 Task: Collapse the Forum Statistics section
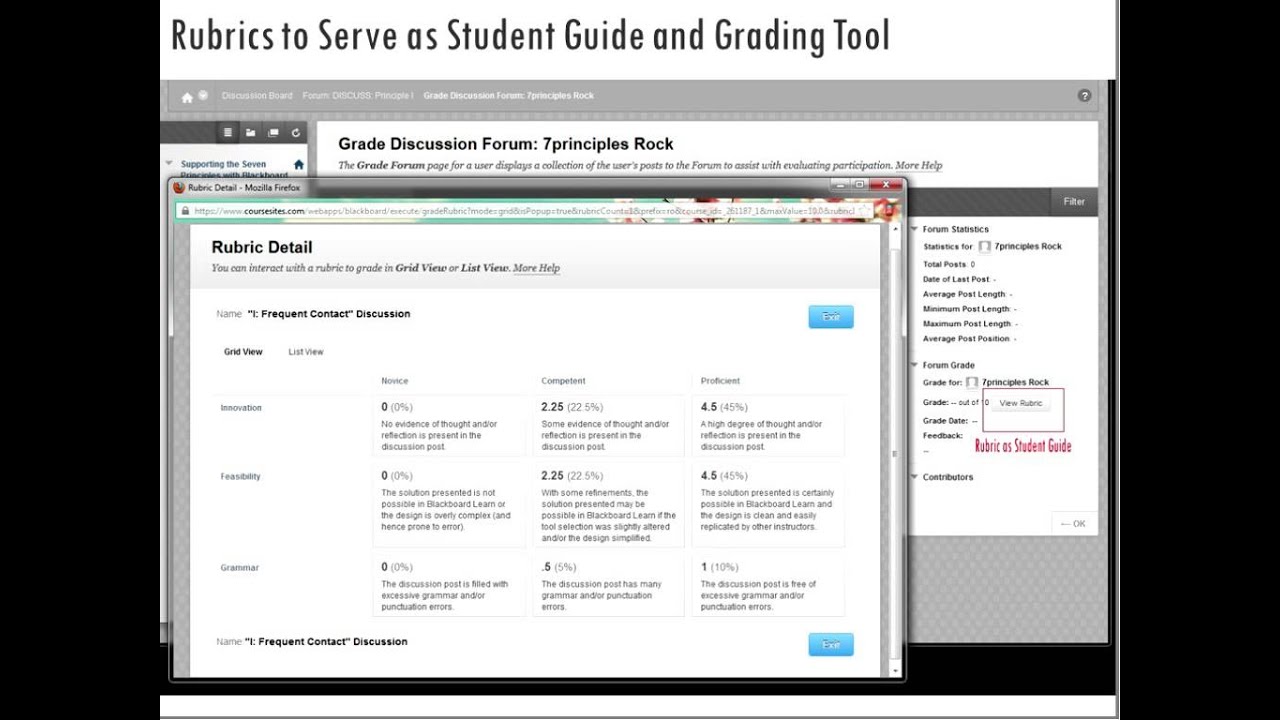click(x=912, y=228)
